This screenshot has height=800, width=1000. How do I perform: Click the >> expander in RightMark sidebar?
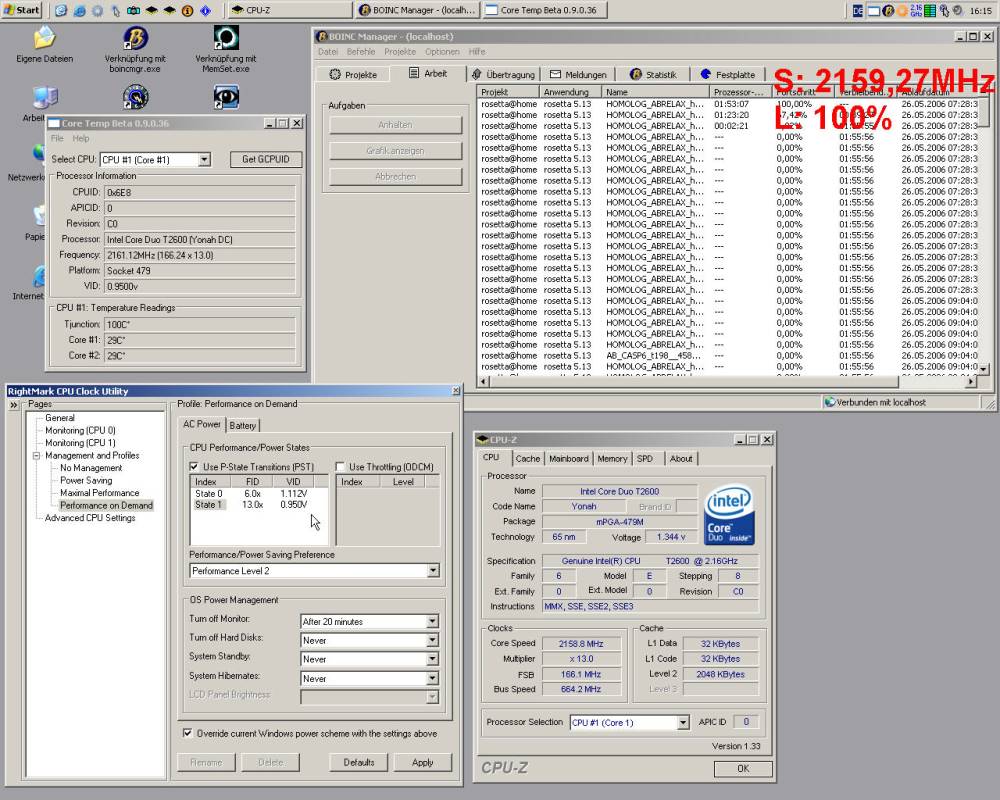pos(13,404)
